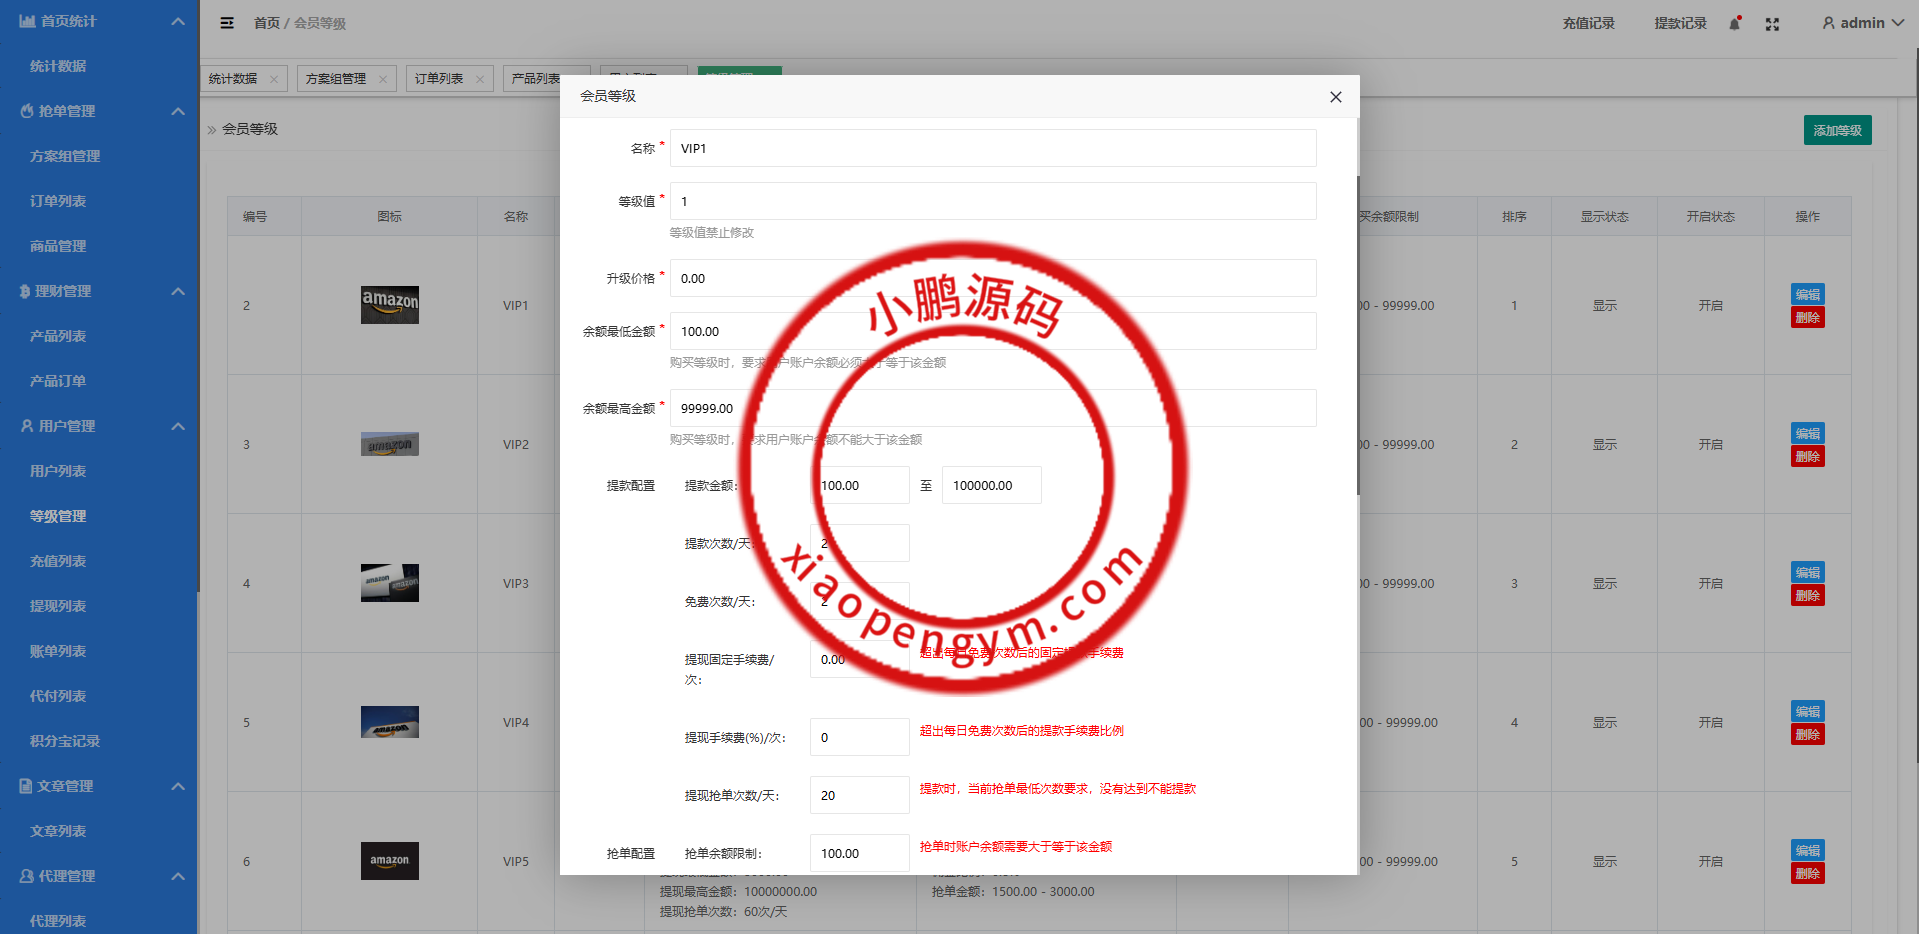Click the Amazon icon thumbnail for VIP1
1919x934 pixels.
(x=389, y=305)
